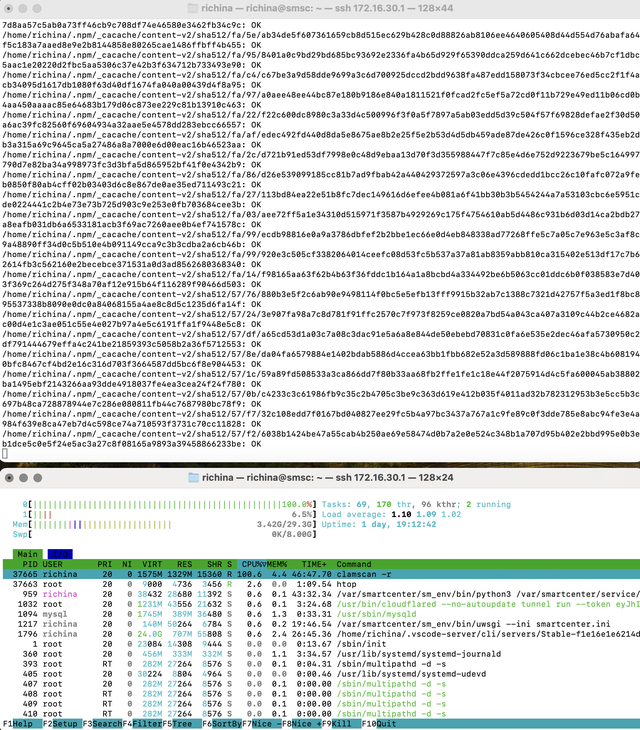Click the Tasks count line in htop
The height and width of the screenshot is (730, 640).
point(416,505)
